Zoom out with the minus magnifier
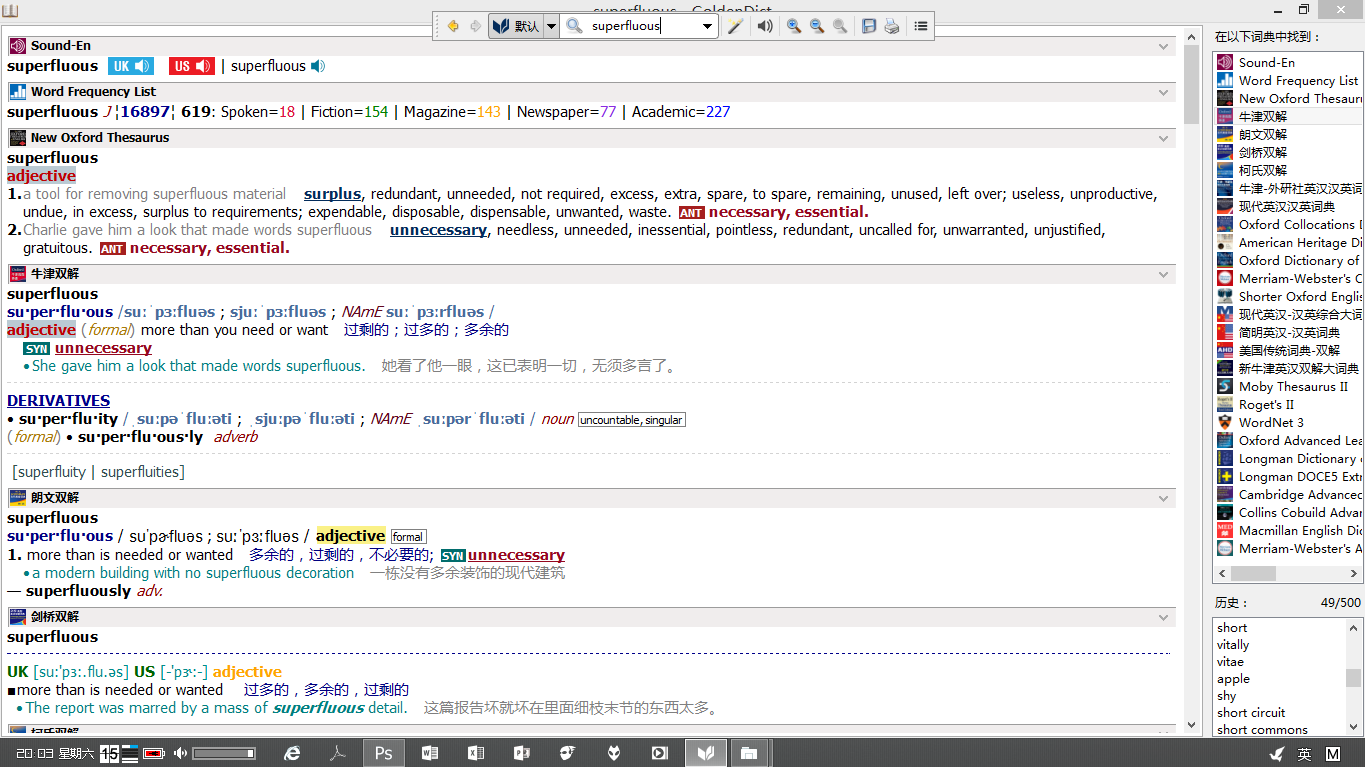The width and height of the screenshot is (1365, 767). tap(818, 26)
